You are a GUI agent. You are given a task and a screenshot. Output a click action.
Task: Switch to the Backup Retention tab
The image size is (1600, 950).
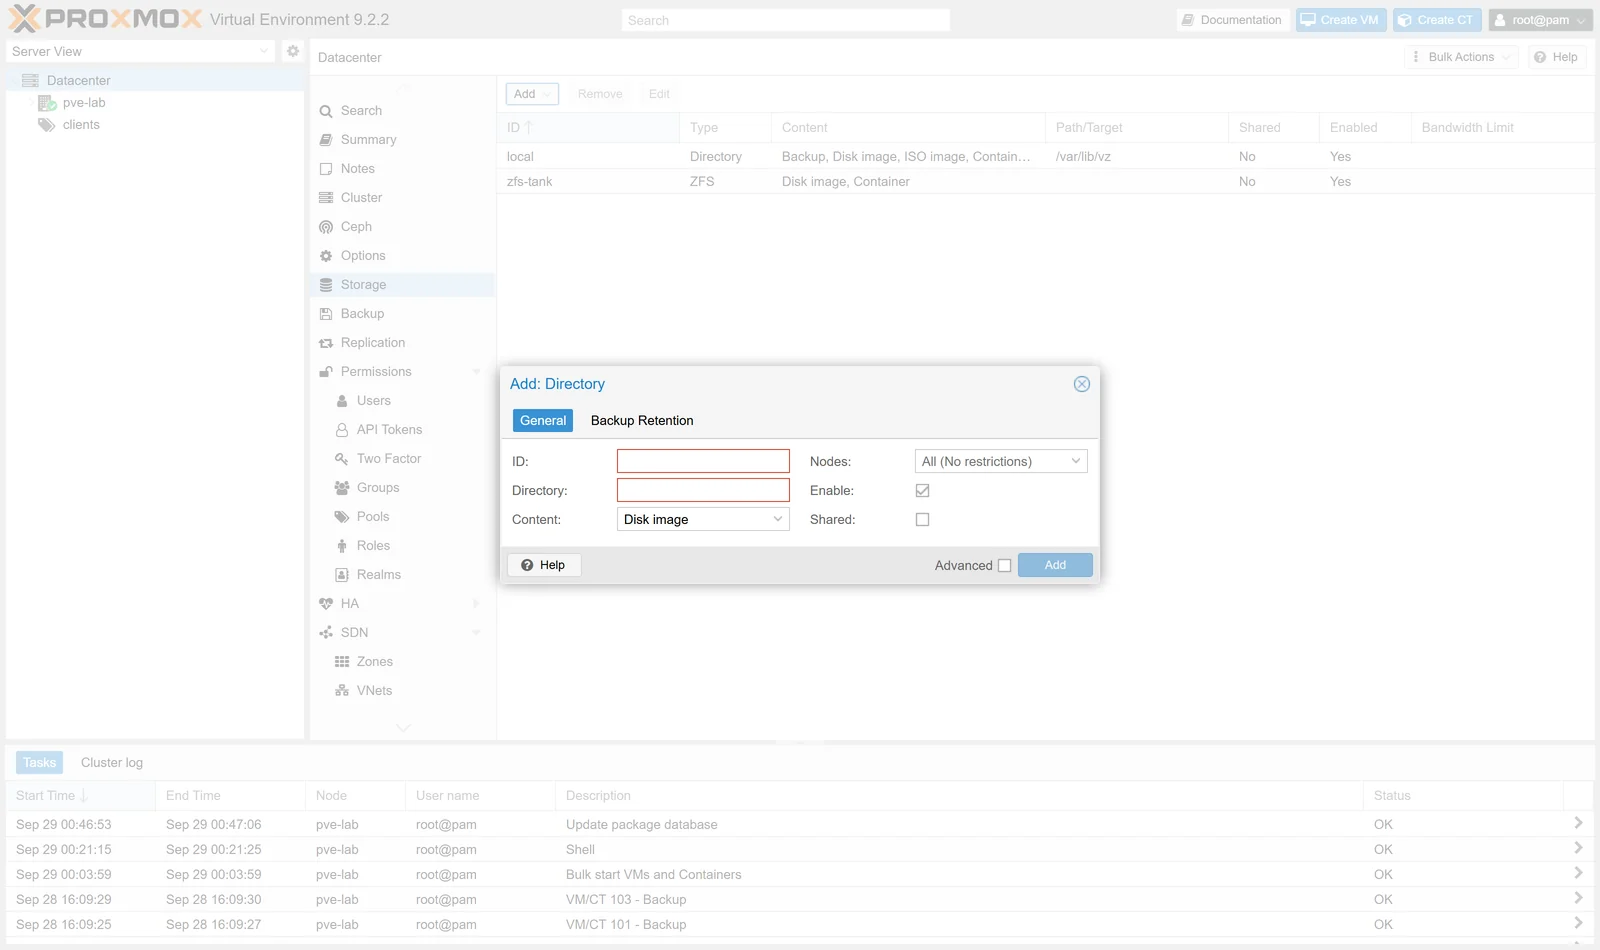click(642, 421)
